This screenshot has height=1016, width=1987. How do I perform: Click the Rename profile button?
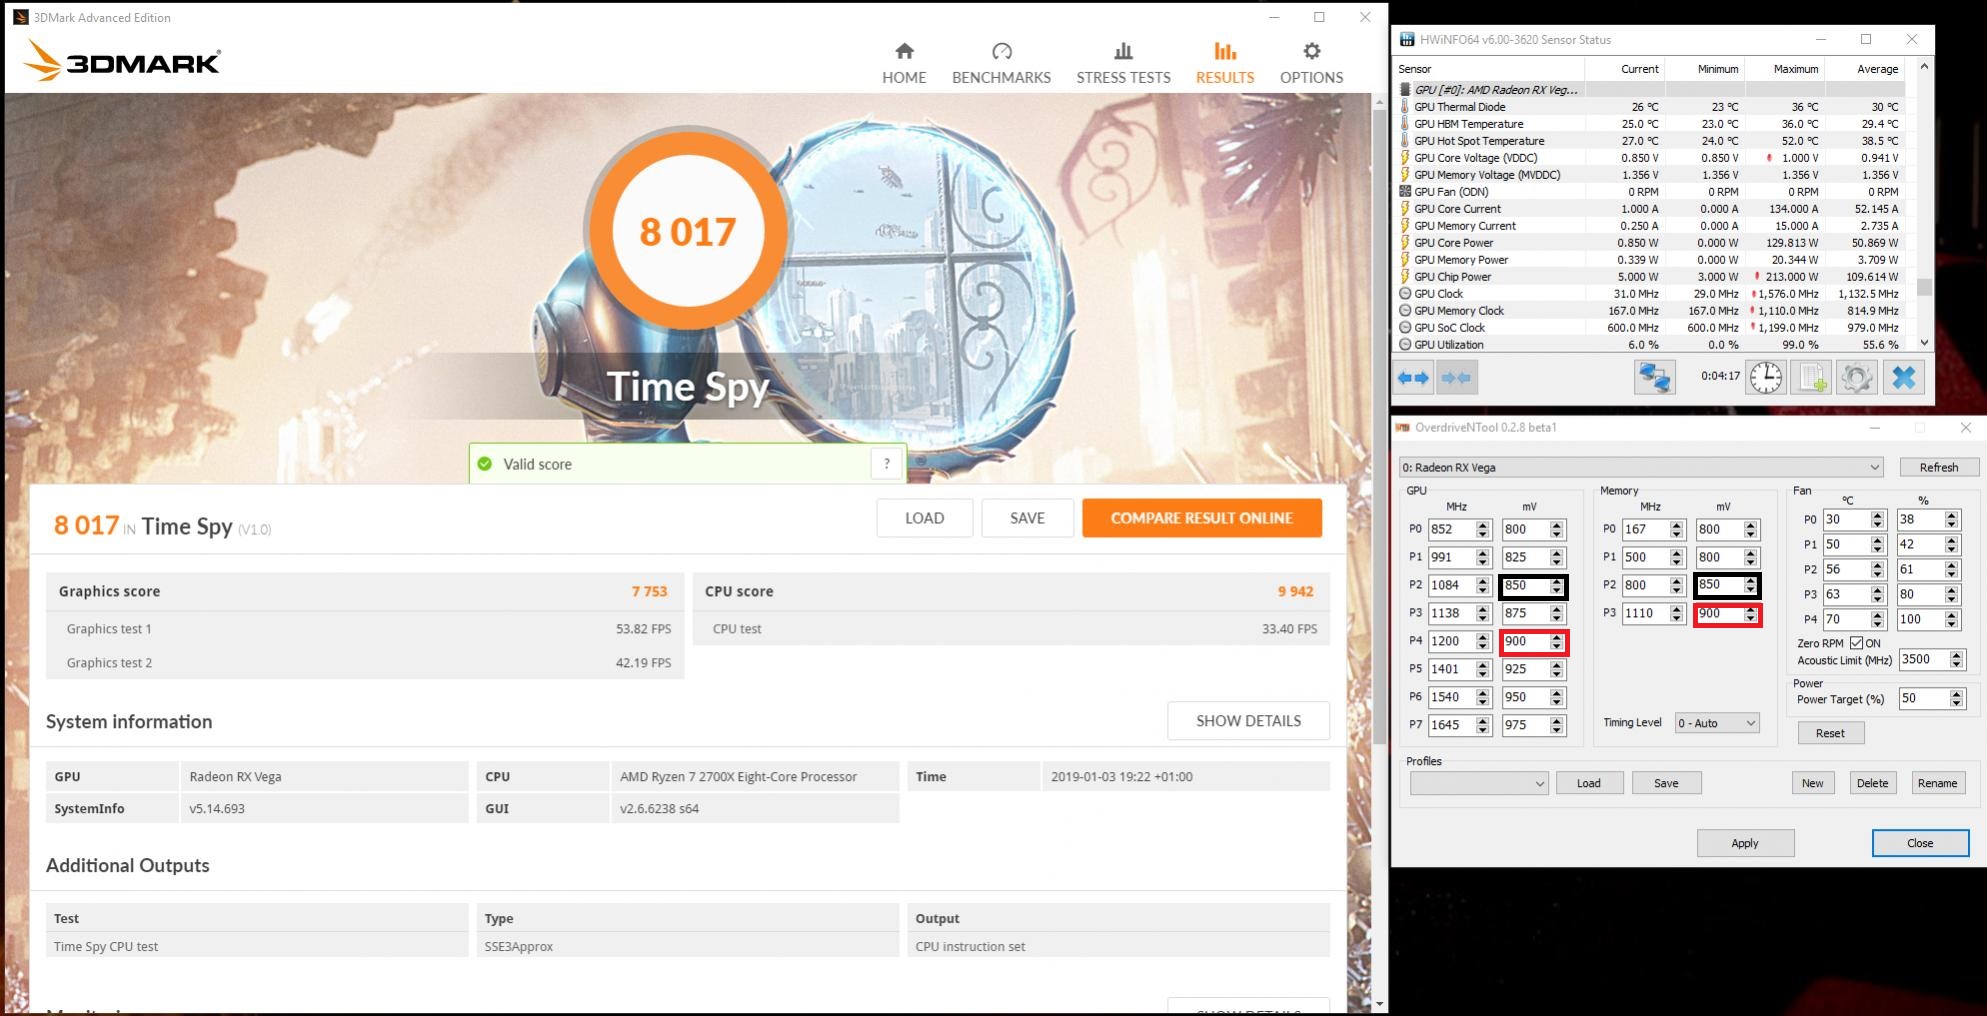click(x=1937, y=784)
